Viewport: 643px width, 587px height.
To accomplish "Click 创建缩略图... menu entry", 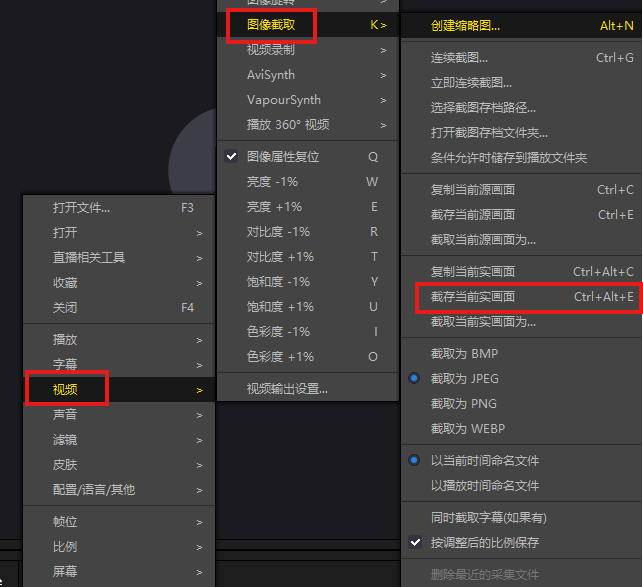I will (521, 26).
